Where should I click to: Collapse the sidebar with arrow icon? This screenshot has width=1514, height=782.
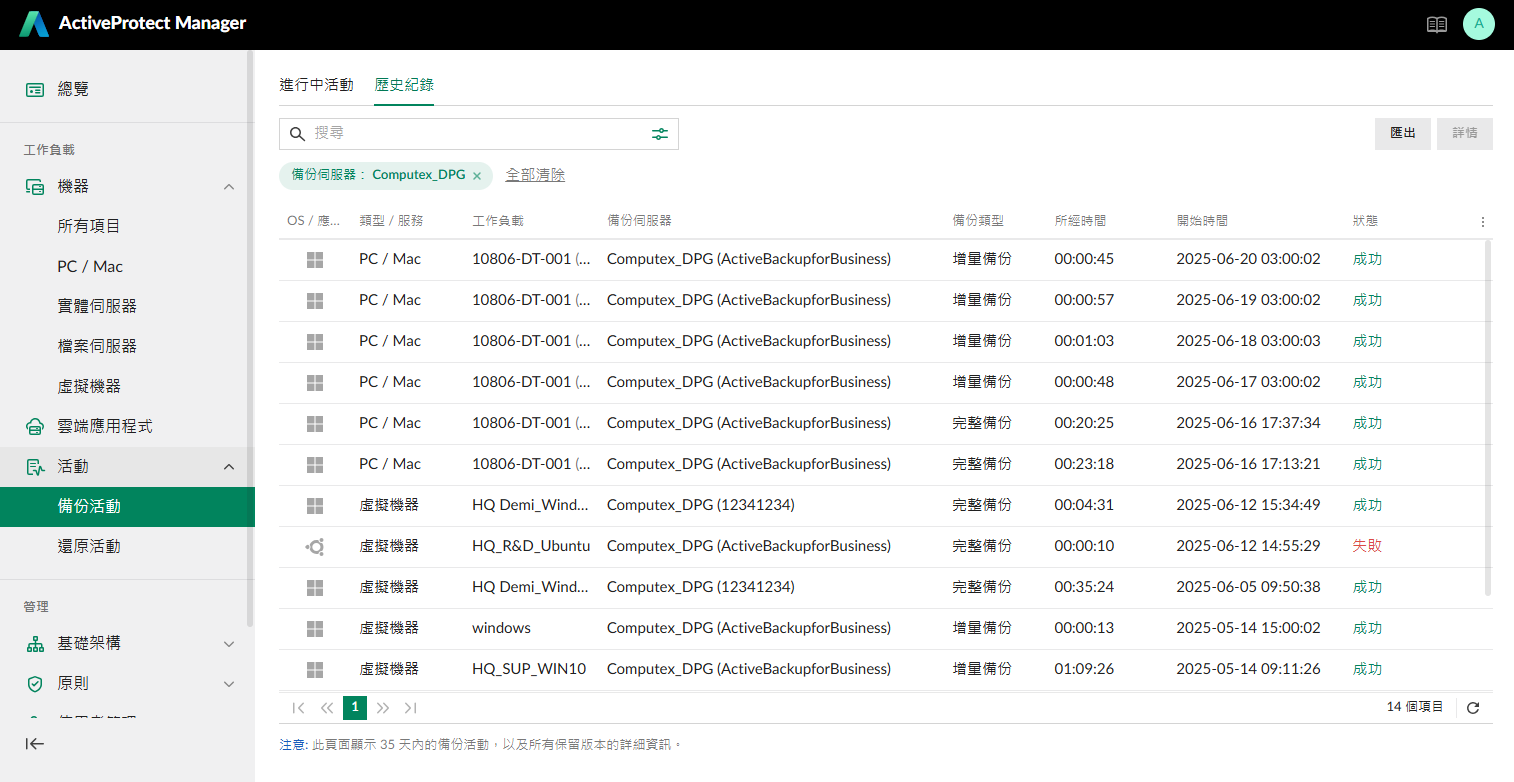tap(35, 743)
